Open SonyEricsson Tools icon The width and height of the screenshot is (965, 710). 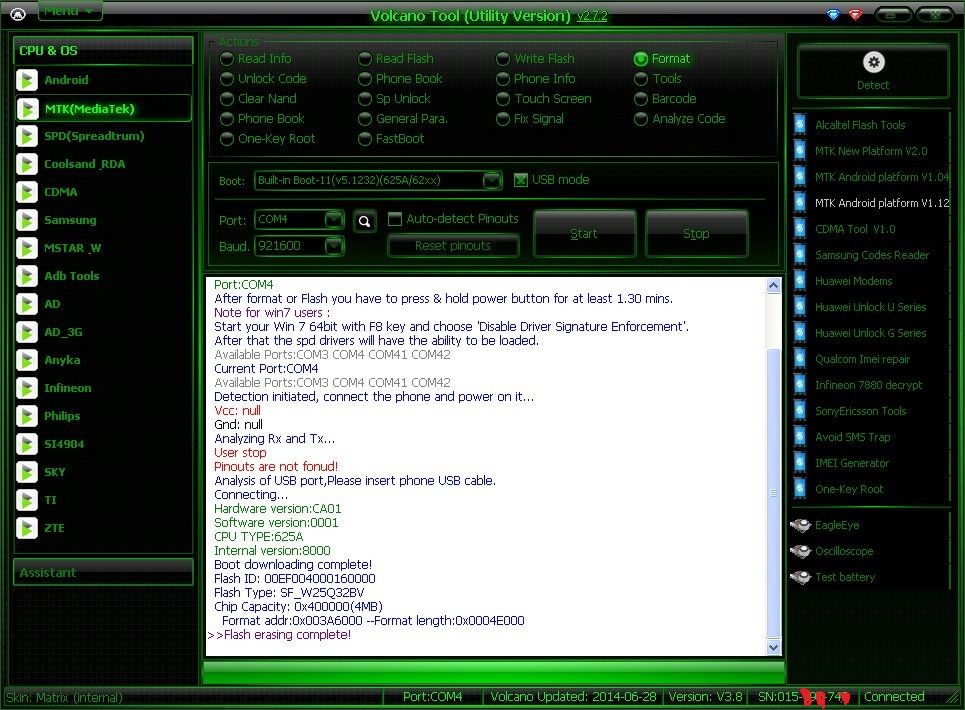800,410
